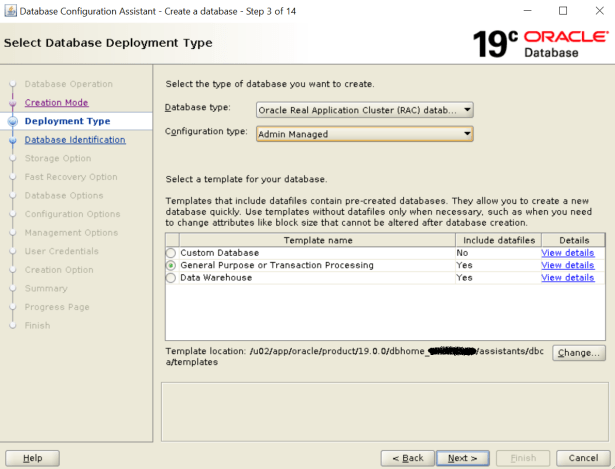Screen dimensions: 615x469
Task: Select the Custom Database template radio button
Action: click(x=171, y=254)
